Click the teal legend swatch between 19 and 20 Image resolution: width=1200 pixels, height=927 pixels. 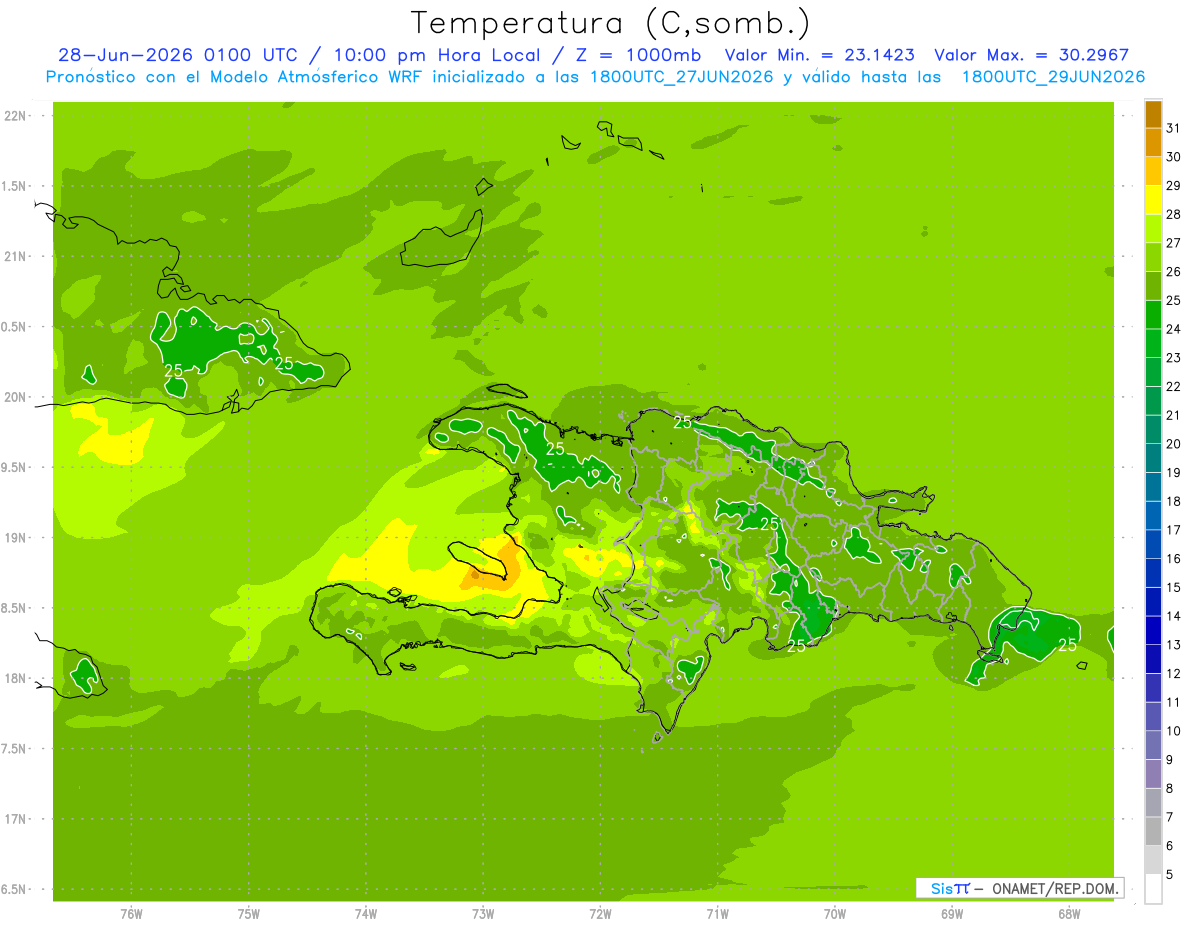[x=1153, y=458]
